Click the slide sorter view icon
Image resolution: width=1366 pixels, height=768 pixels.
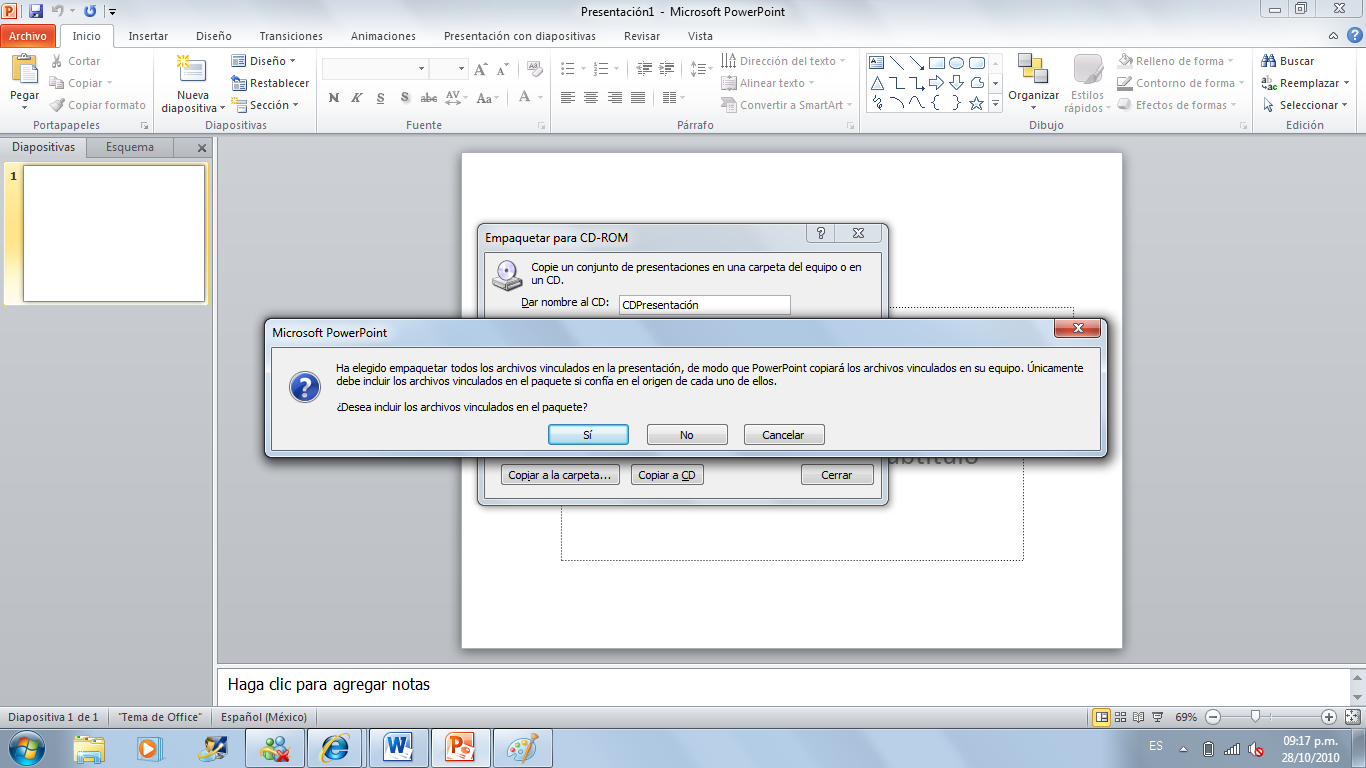tap(1120, 717)
